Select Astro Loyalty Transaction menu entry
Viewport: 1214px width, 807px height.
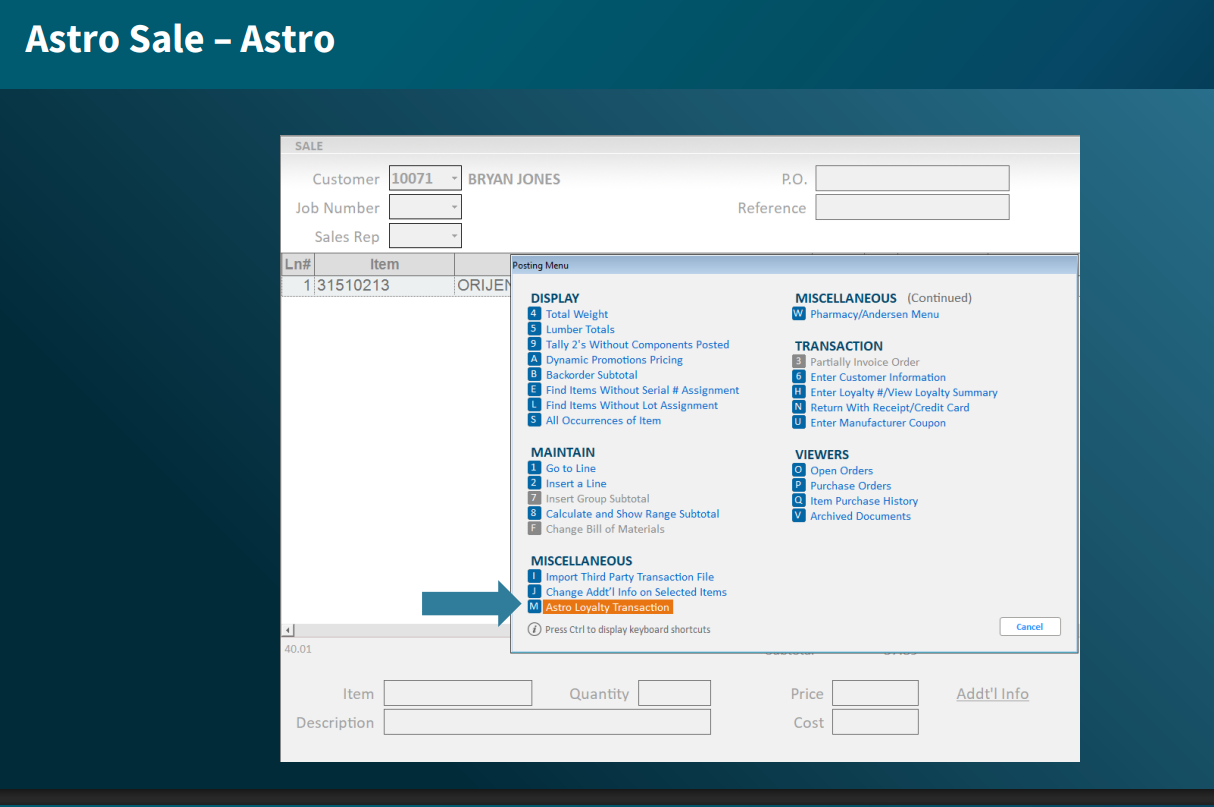coord(608,607)
